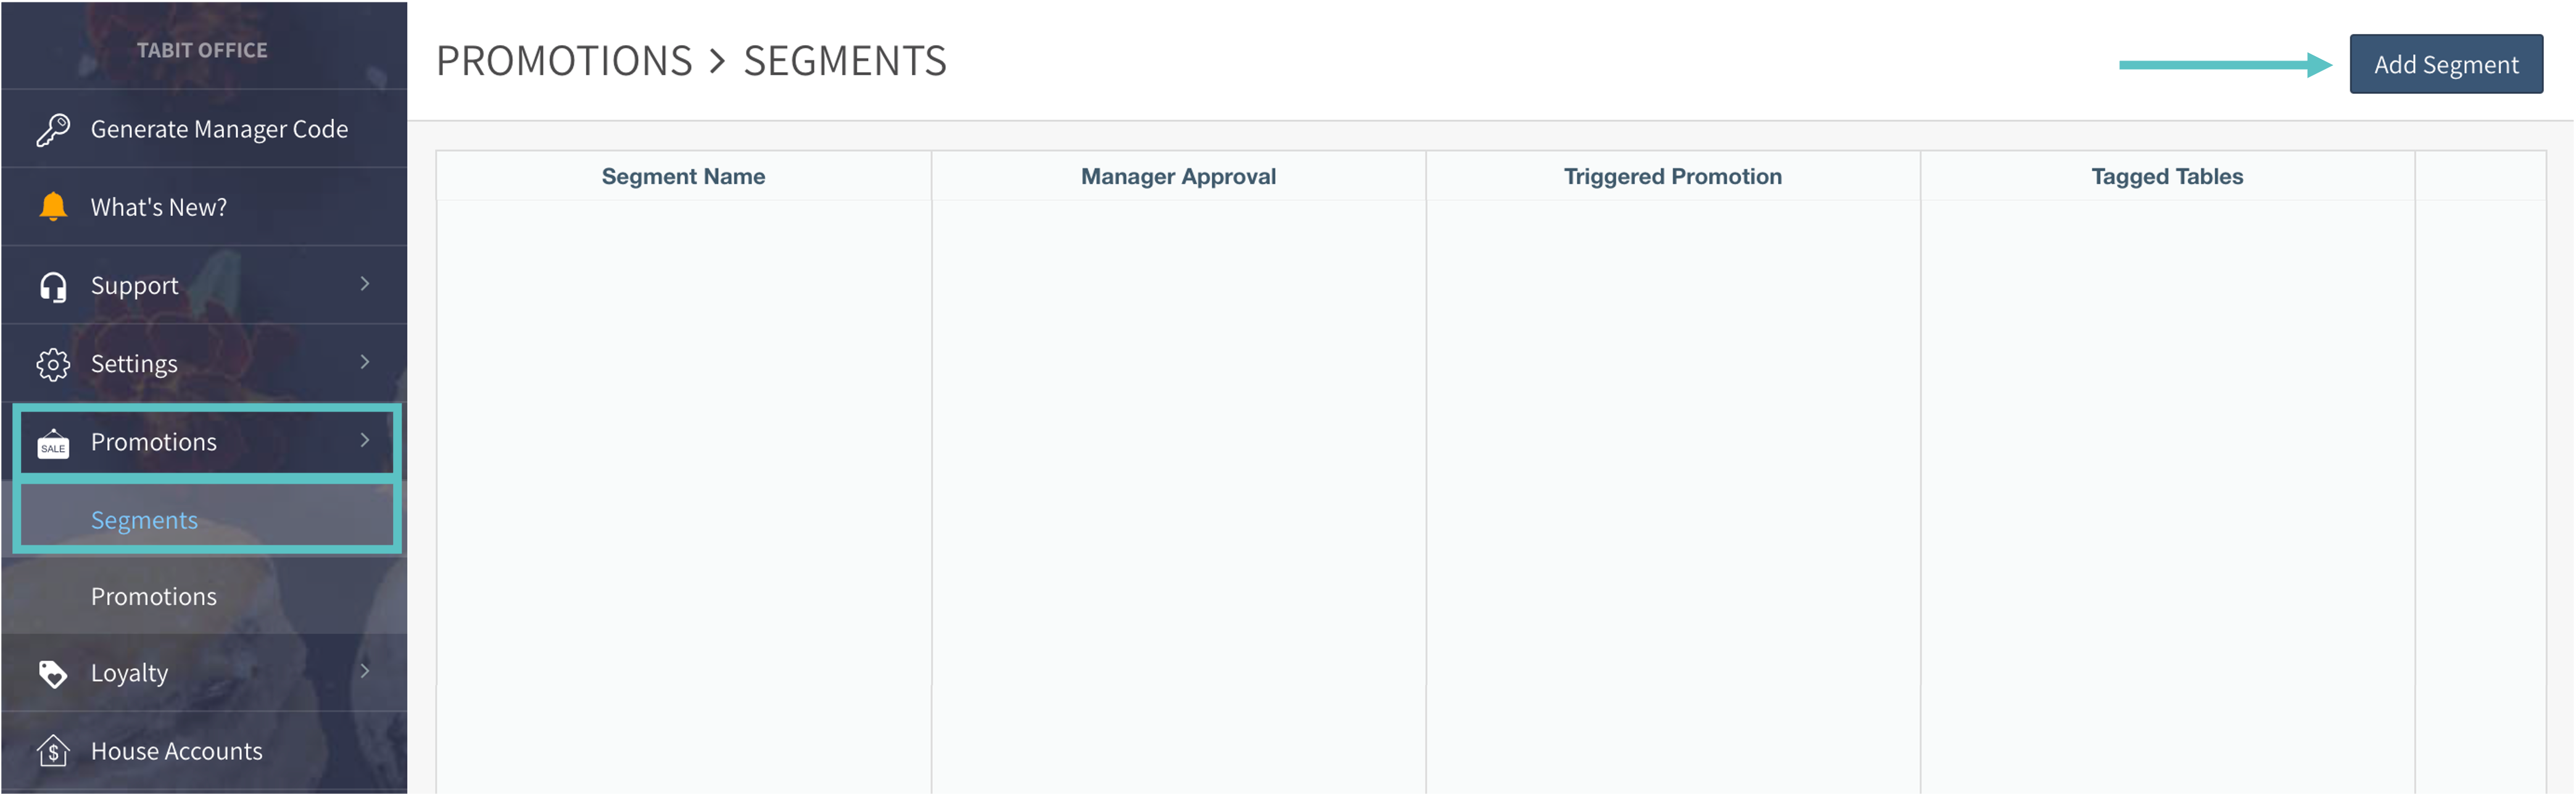The height and width of the screenshot is (794, 2576).
Task: Click the price tag Loyalty icon
Action: 53,674
